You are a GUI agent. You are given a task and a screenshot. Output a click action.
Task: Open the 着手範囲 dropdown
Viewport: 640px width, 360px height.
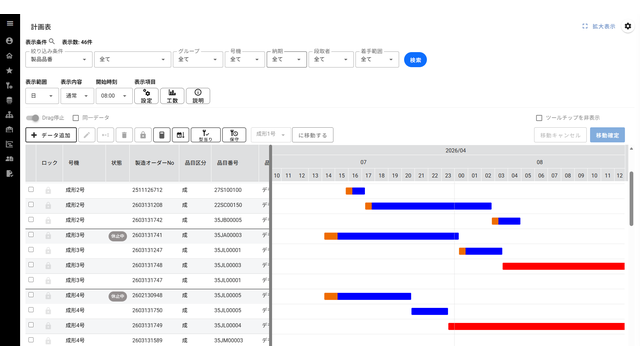377,60
